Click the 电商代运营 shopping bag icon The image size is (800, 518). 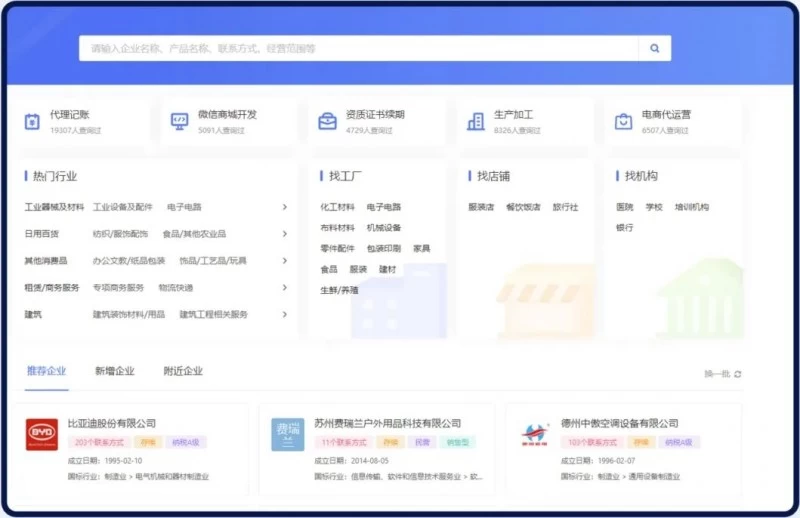pos(623,122)
